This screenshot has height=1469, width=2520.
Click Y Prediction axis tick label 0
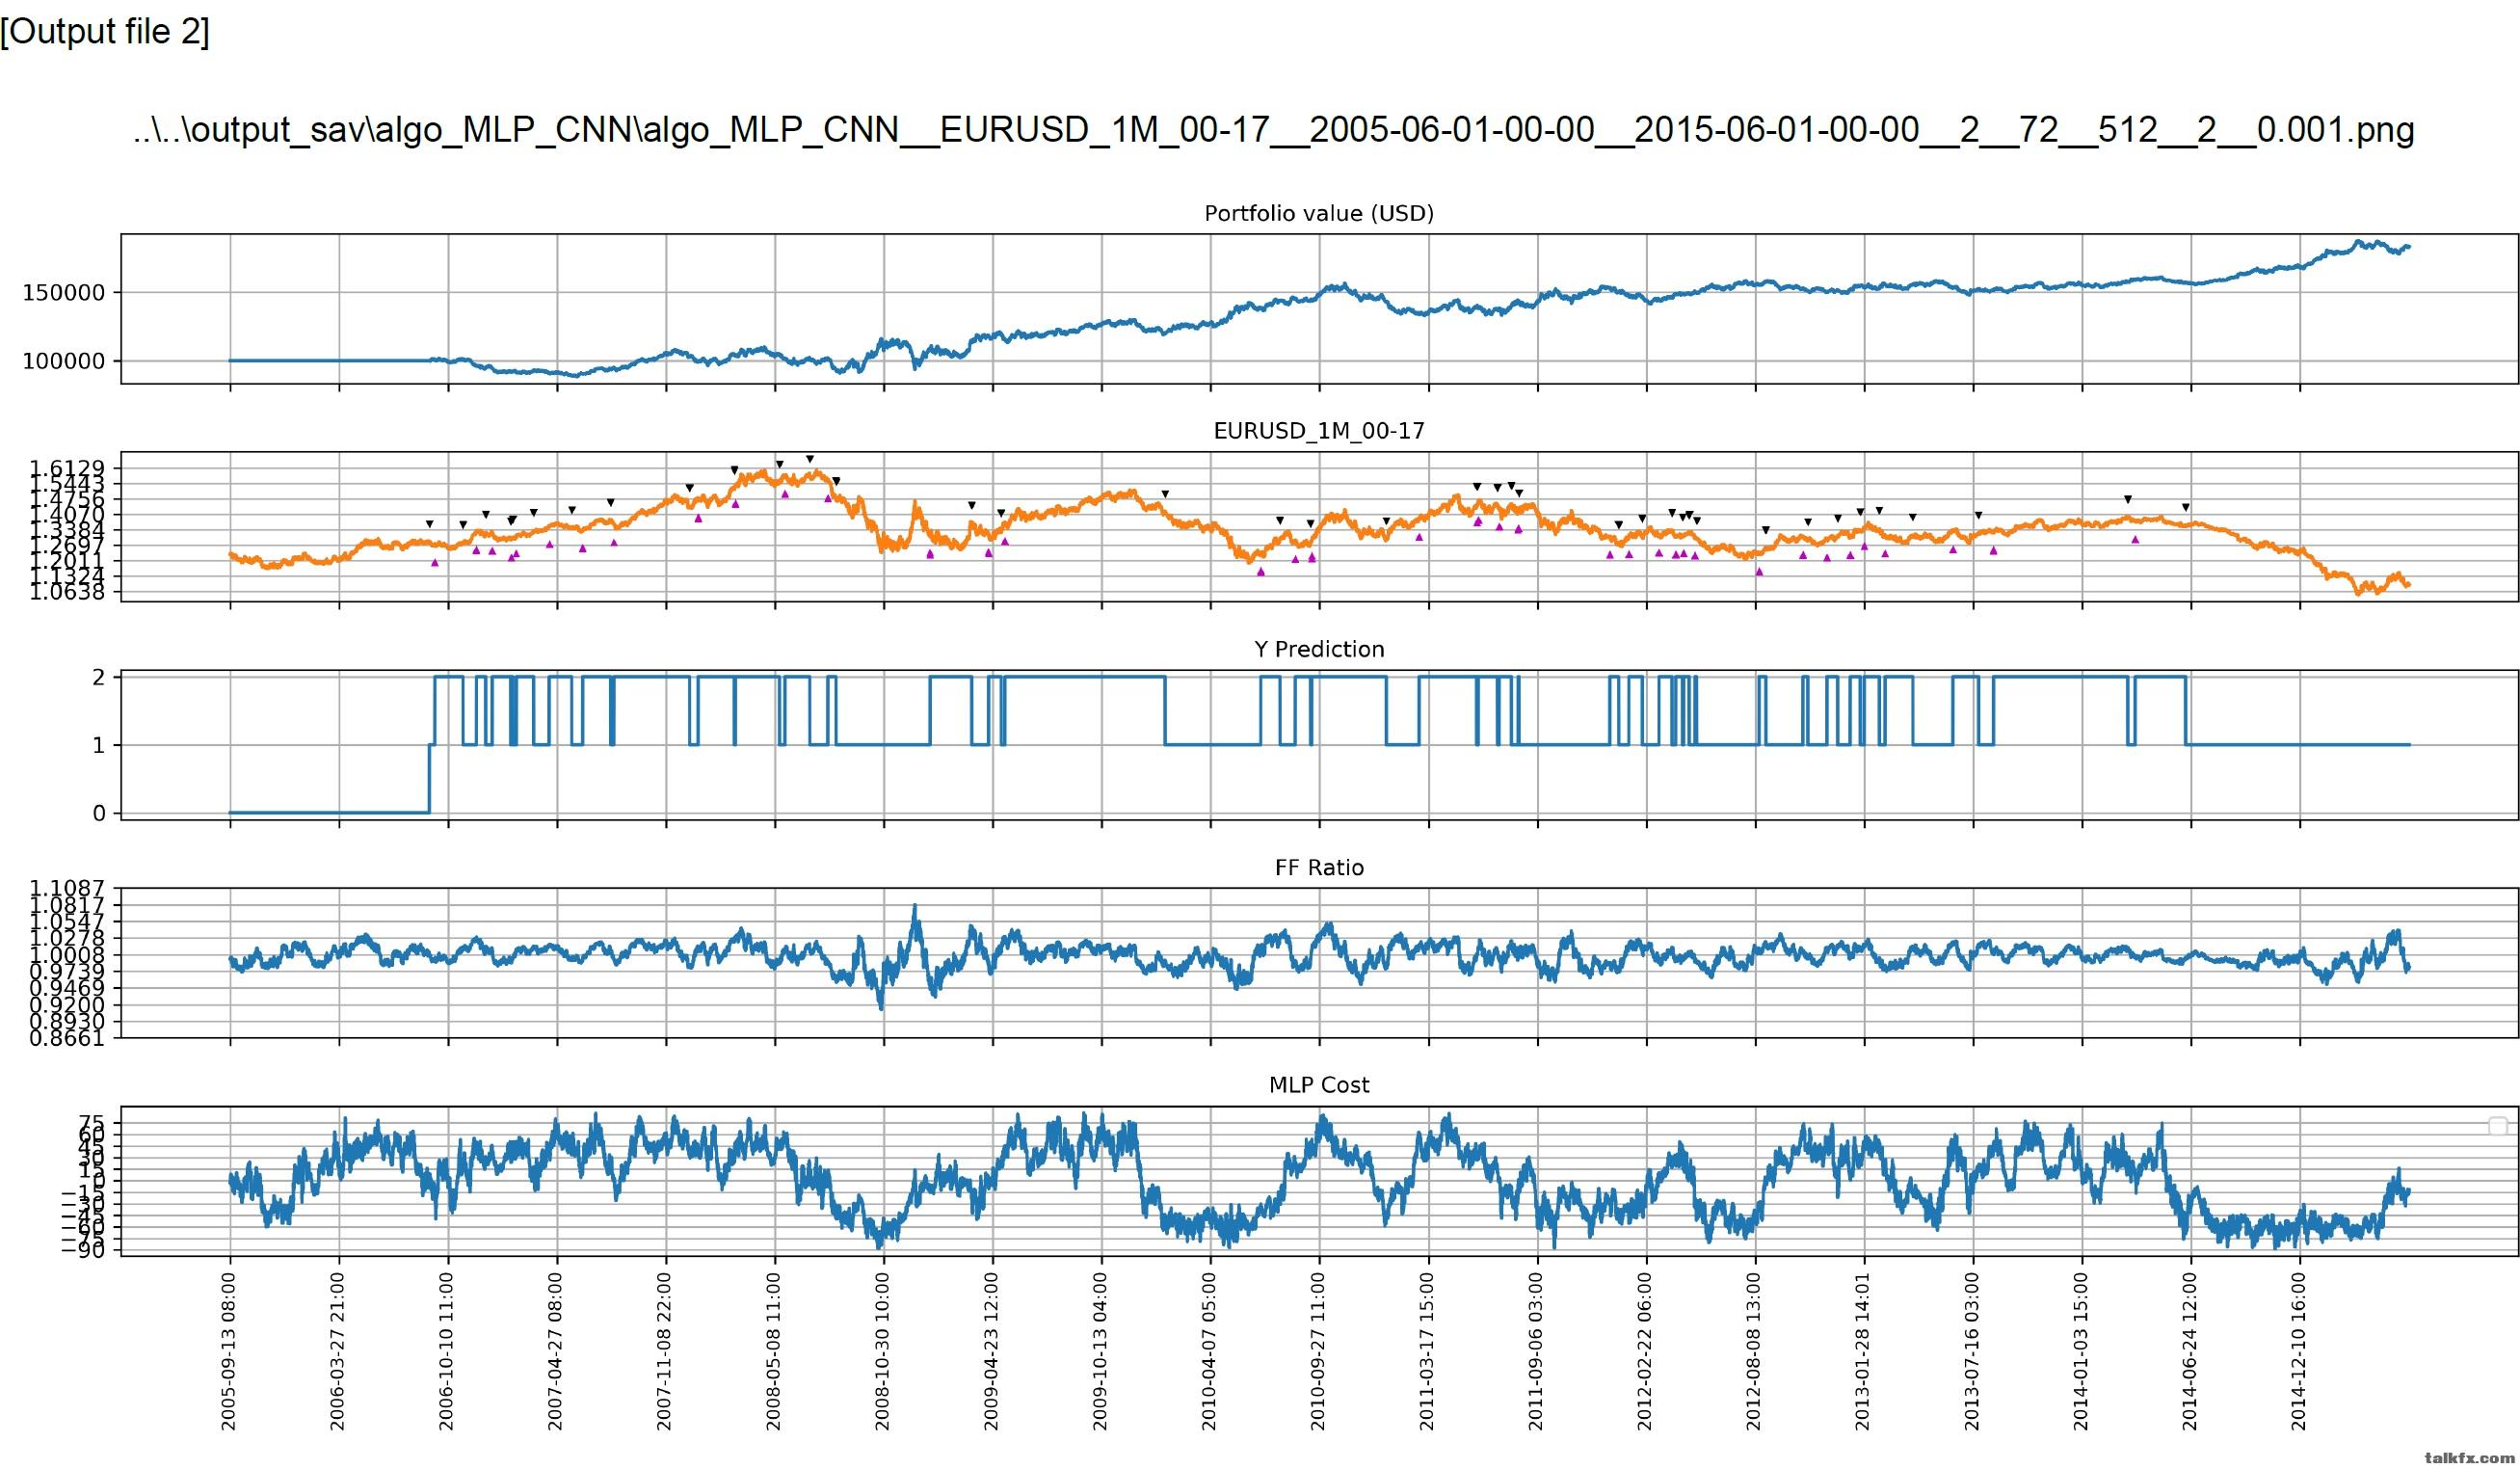coord(99,813)
